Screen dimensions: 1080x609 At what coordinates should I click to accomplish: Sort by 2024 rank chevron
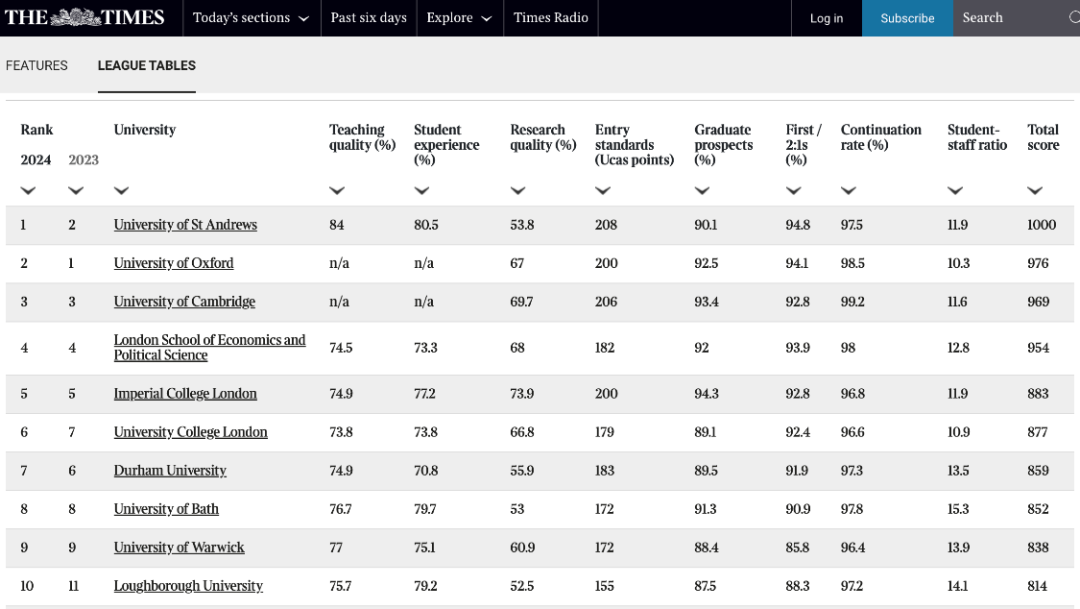(28, 191)
